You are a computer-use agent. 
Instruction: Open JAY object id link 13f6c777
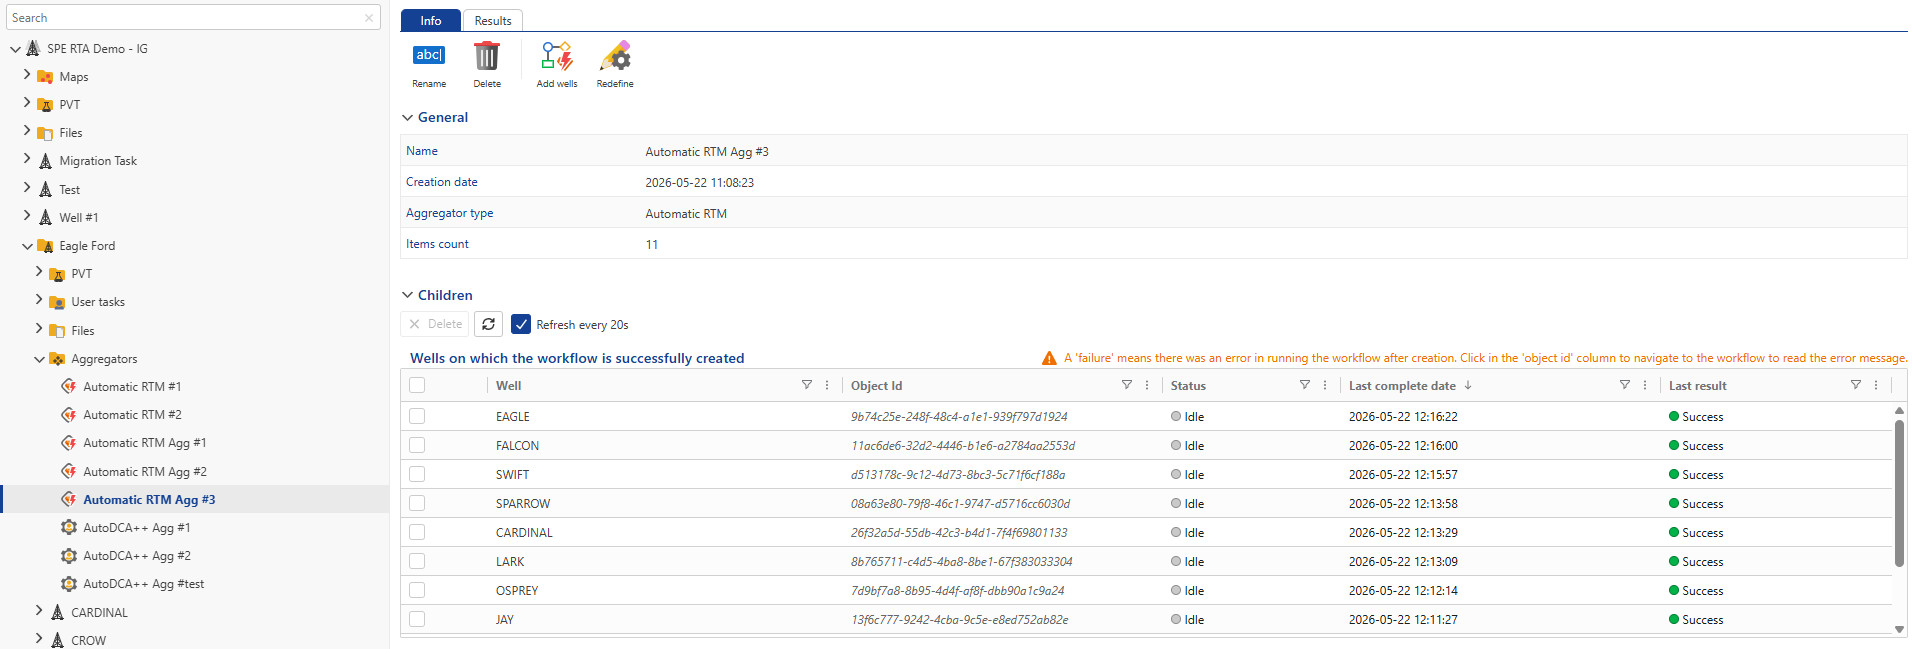[959, 620]
